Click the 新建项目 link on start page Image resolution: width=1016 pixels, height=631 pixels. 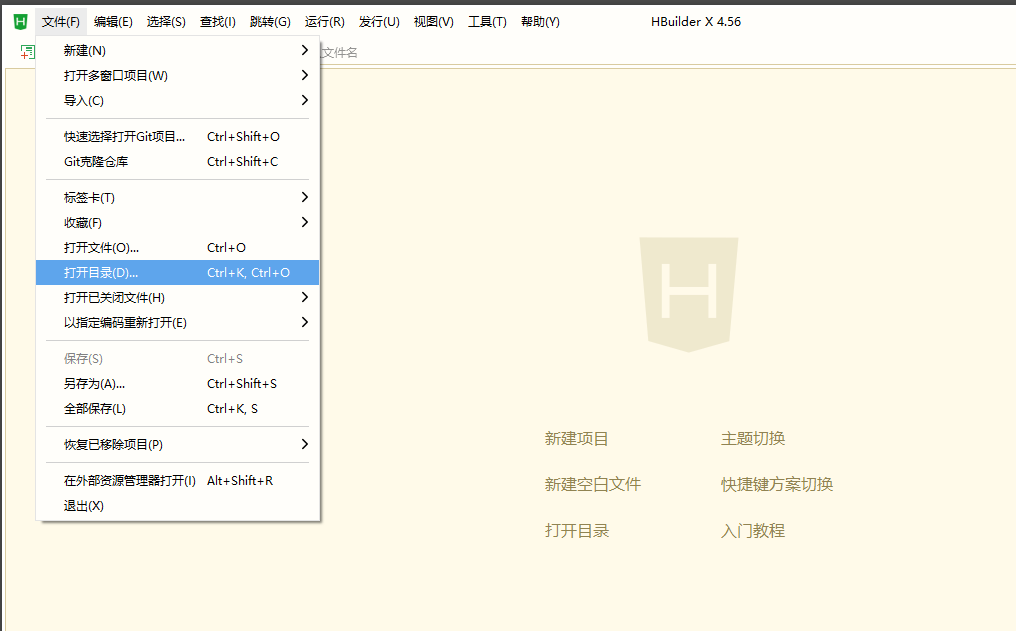(x=577, y=439)
